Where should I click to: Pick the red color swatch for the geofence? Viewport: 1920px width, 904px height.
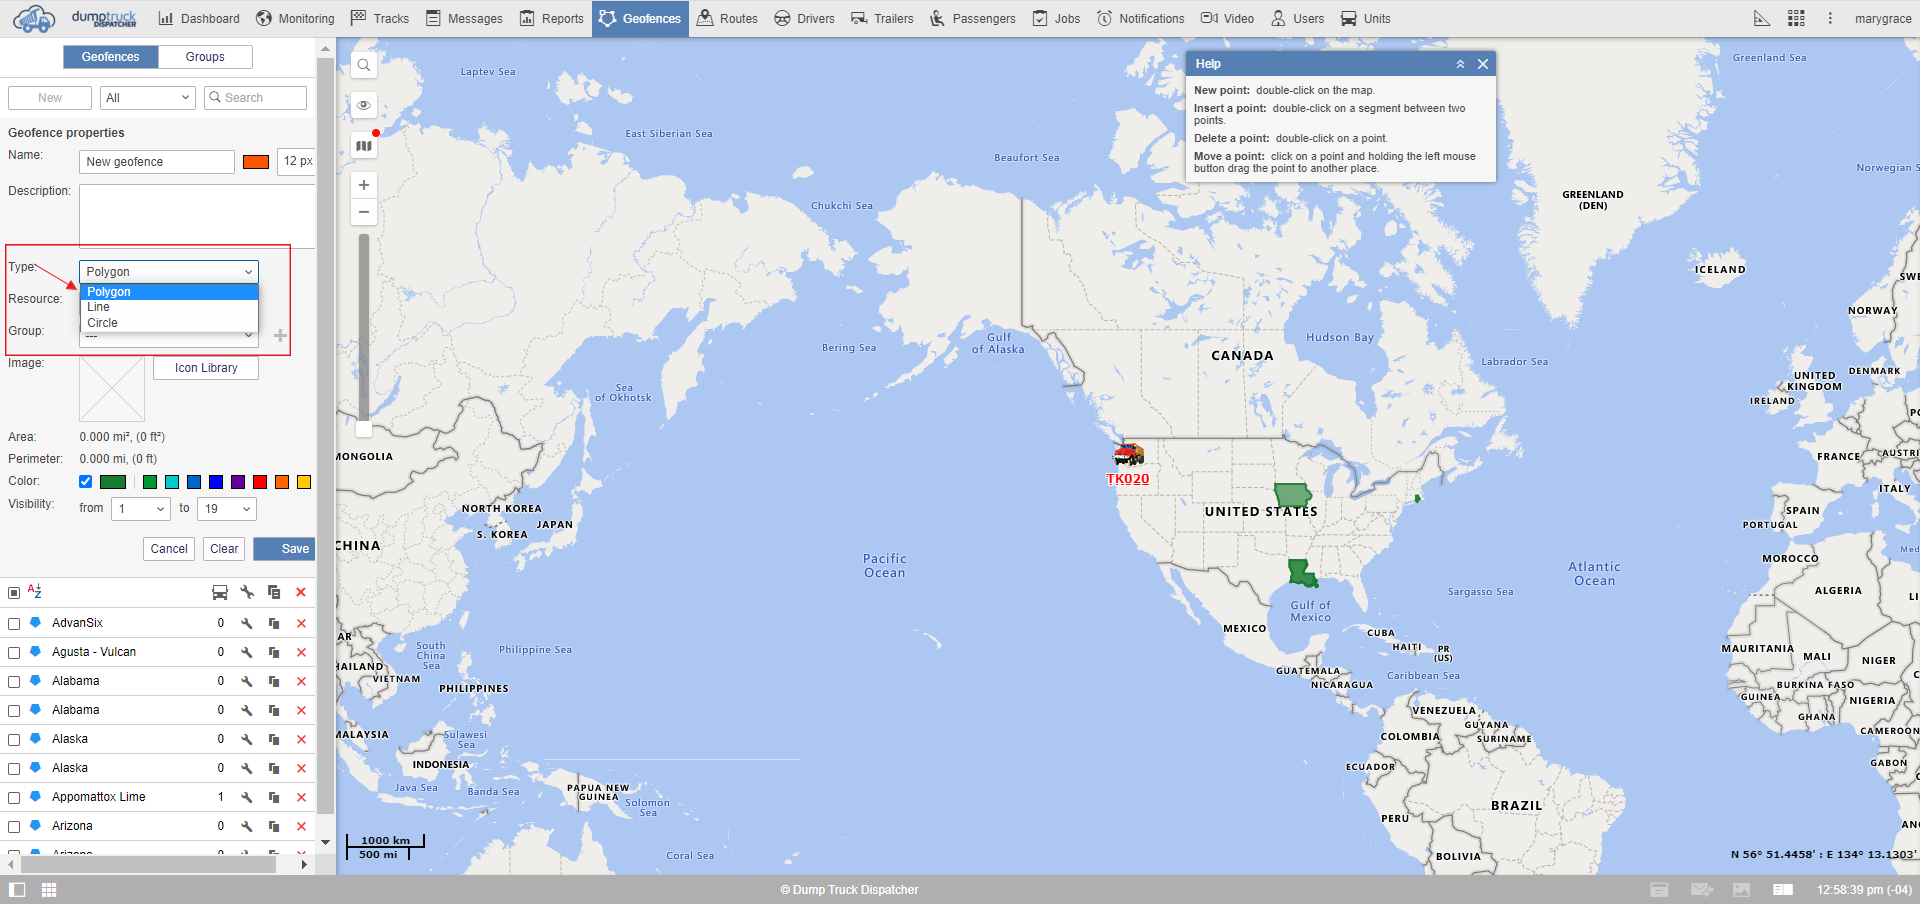pyautogui.click(x=259, y=481)
